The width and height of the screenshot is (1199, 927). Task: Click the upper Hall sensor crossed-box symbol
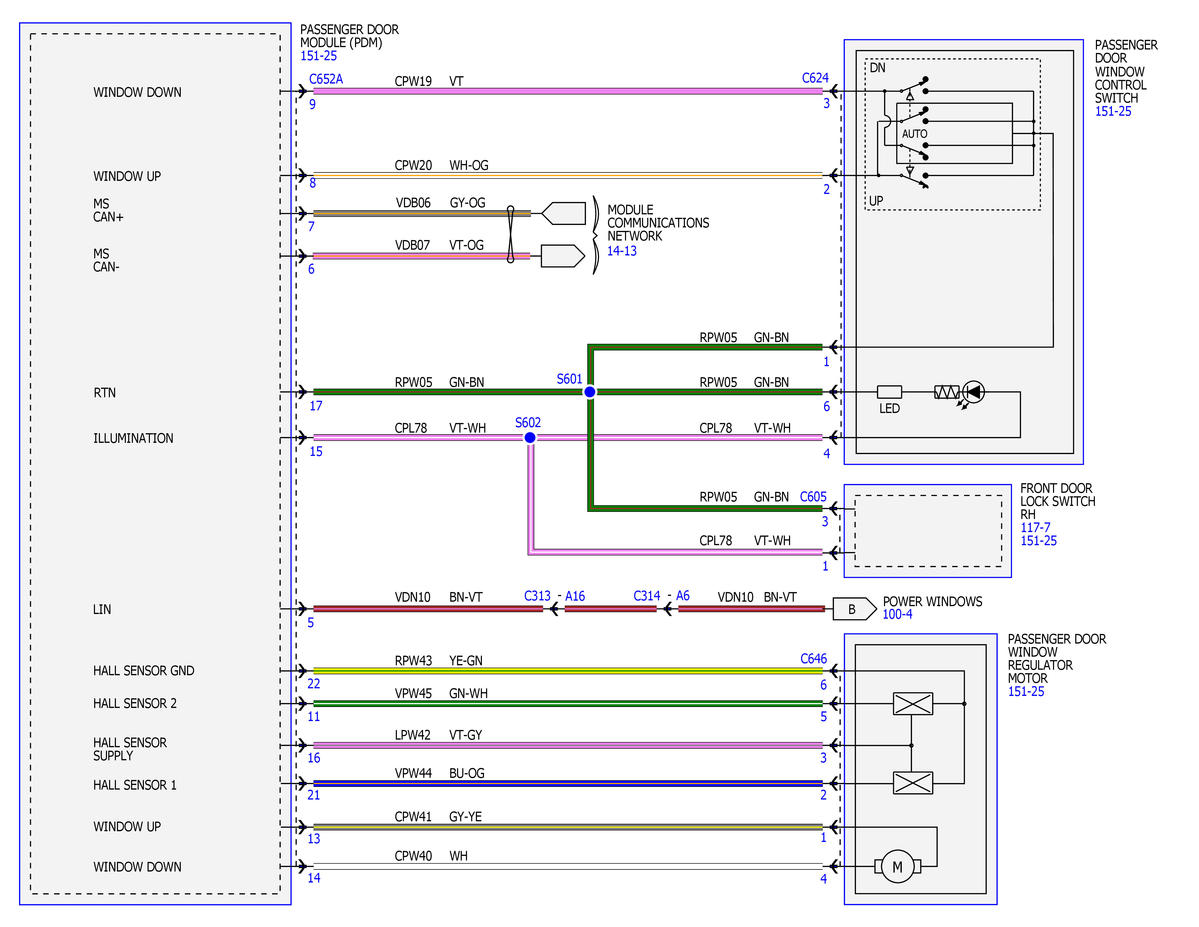pos(913,704)
